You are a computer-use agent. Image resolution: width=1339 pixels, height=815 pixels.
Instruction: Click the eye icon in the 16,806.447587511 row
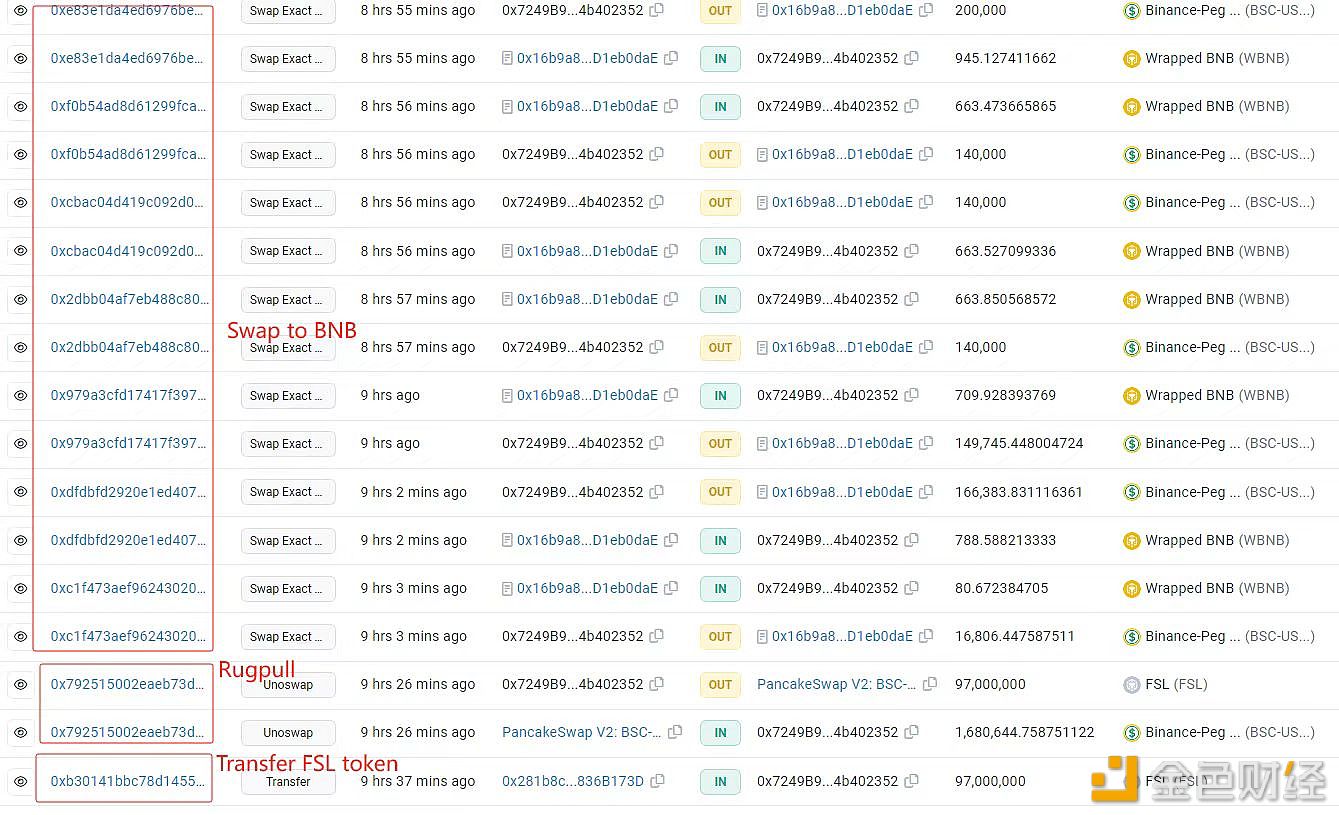[20, 637]
